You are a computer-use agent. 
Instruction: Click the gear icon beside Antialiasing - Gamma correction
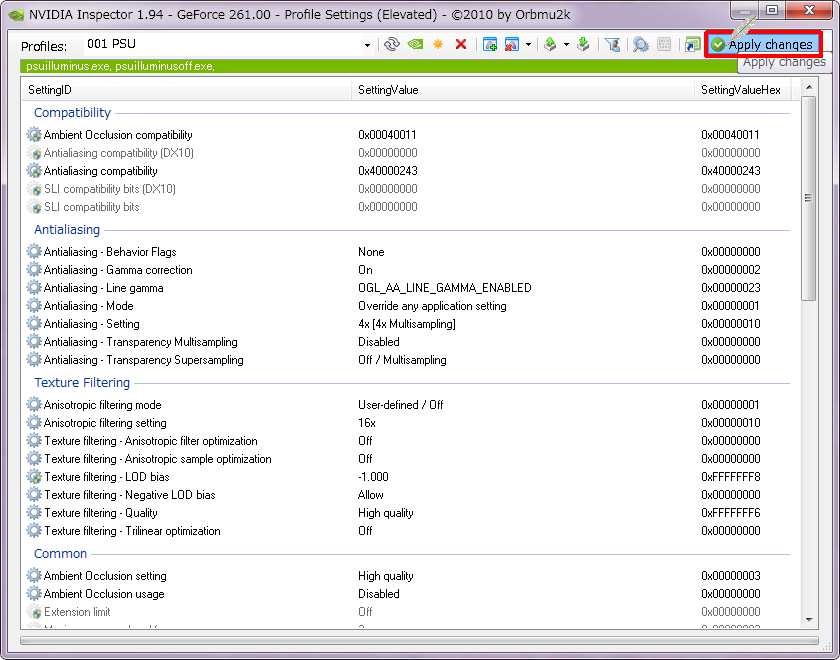pyautogui.click(x=34, y=269)
